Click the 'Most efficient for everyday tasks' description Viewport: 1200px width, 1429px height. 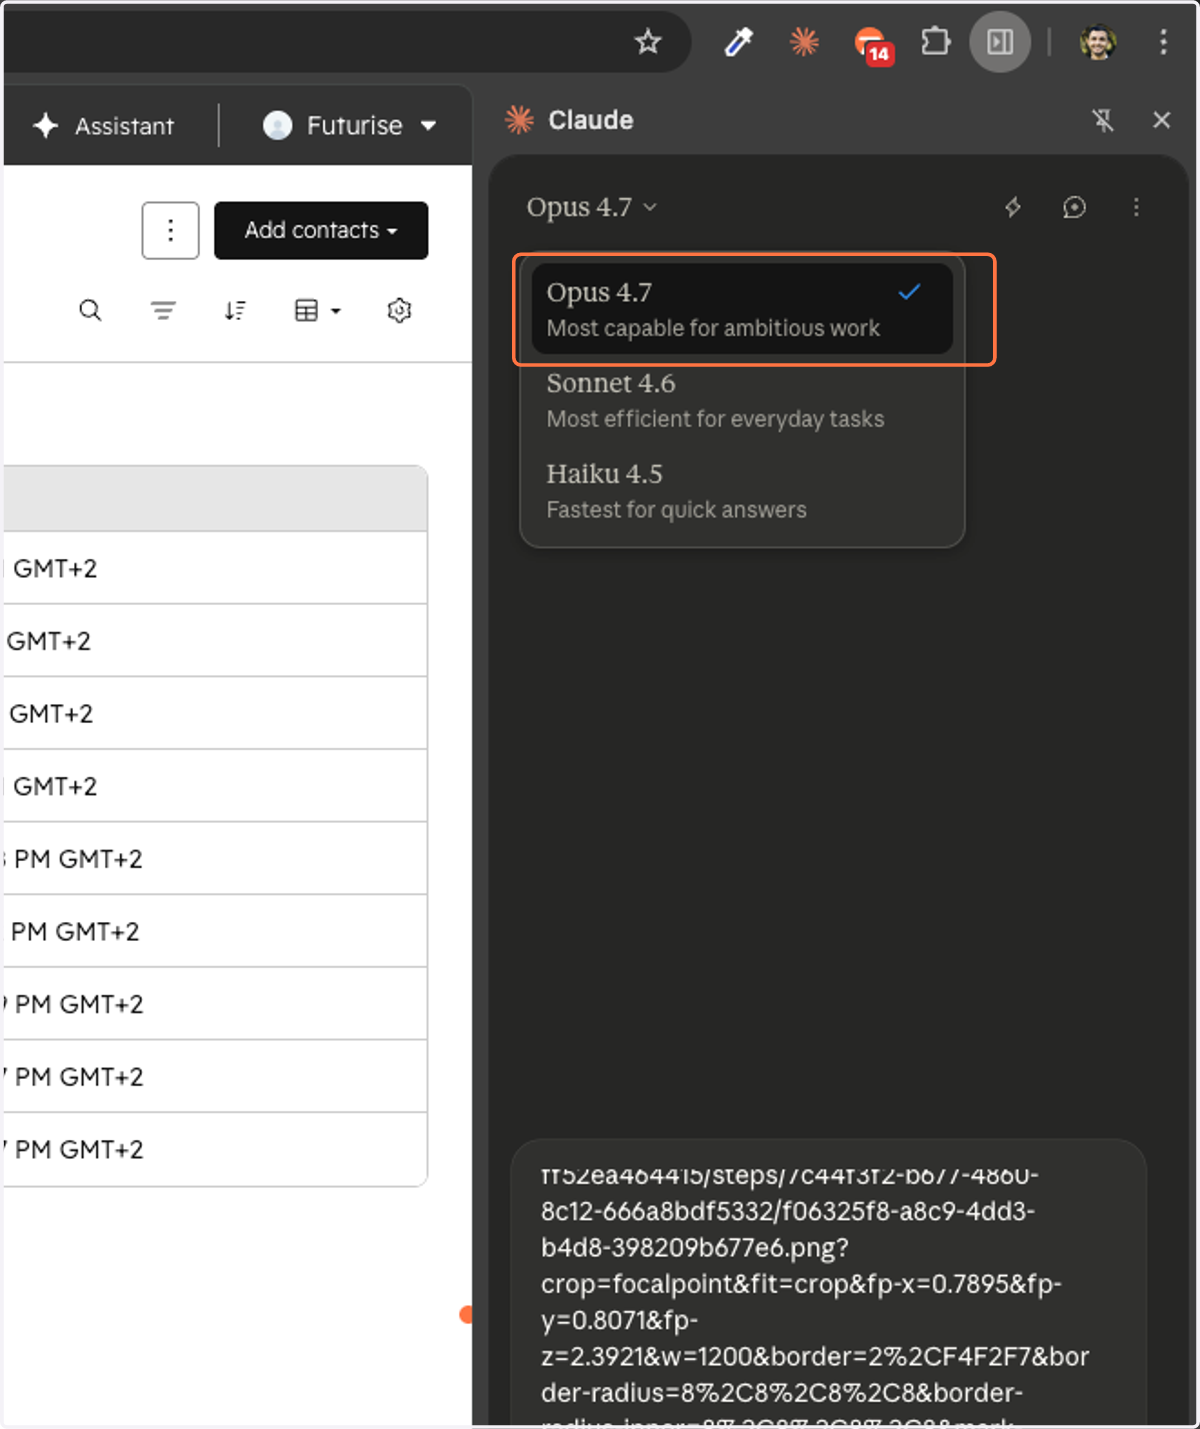point(715,419)
